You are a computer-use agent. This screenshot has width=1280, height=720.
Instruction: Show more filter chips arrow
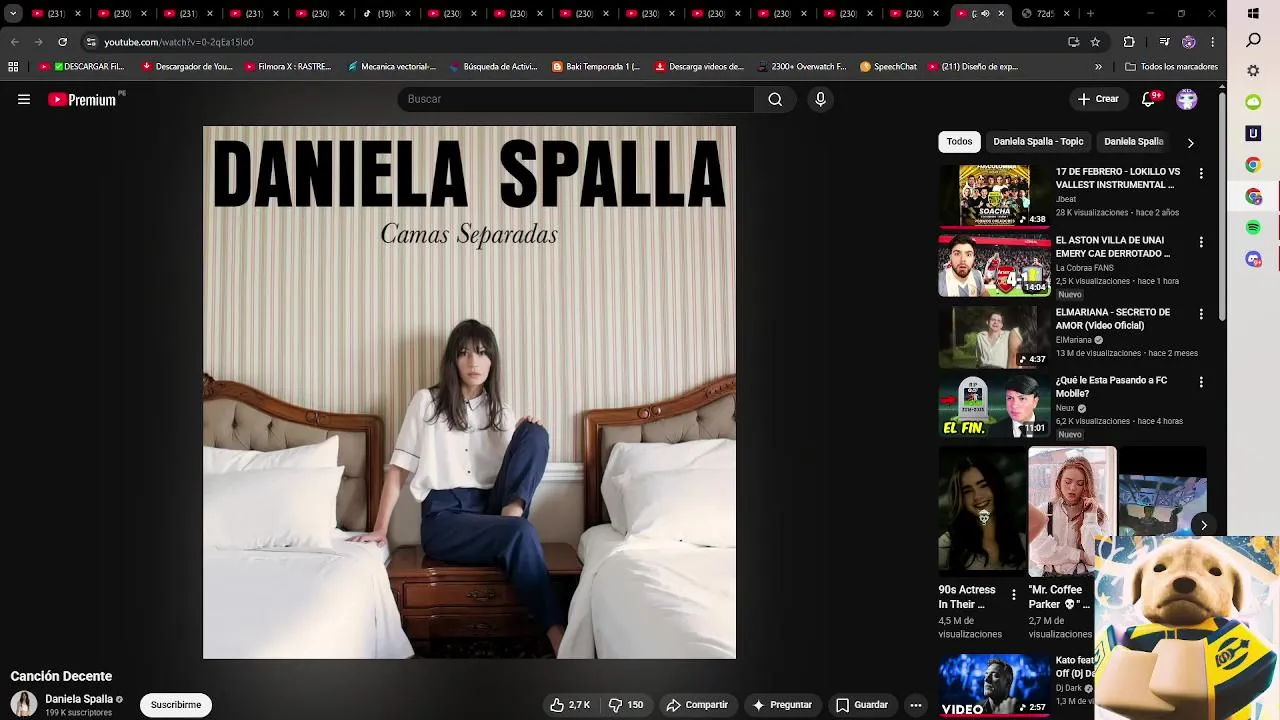pyautogui.click(x=1190, y=142)
